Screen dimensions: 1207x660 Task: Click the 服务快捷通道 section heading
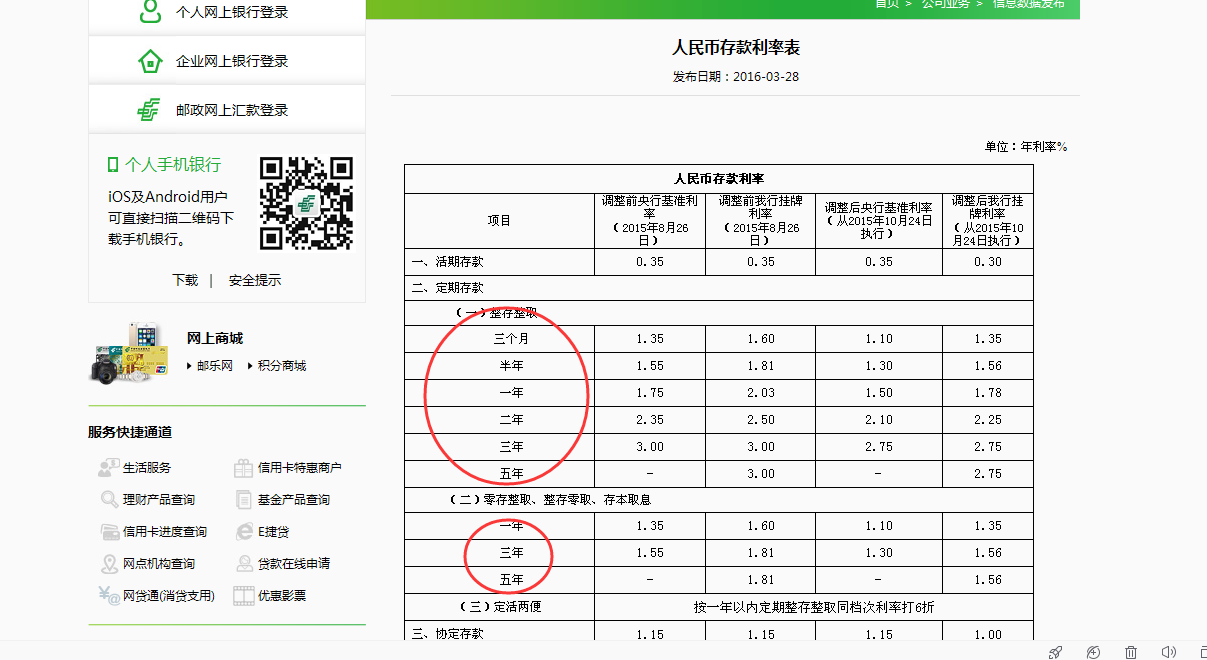(130, 432)
